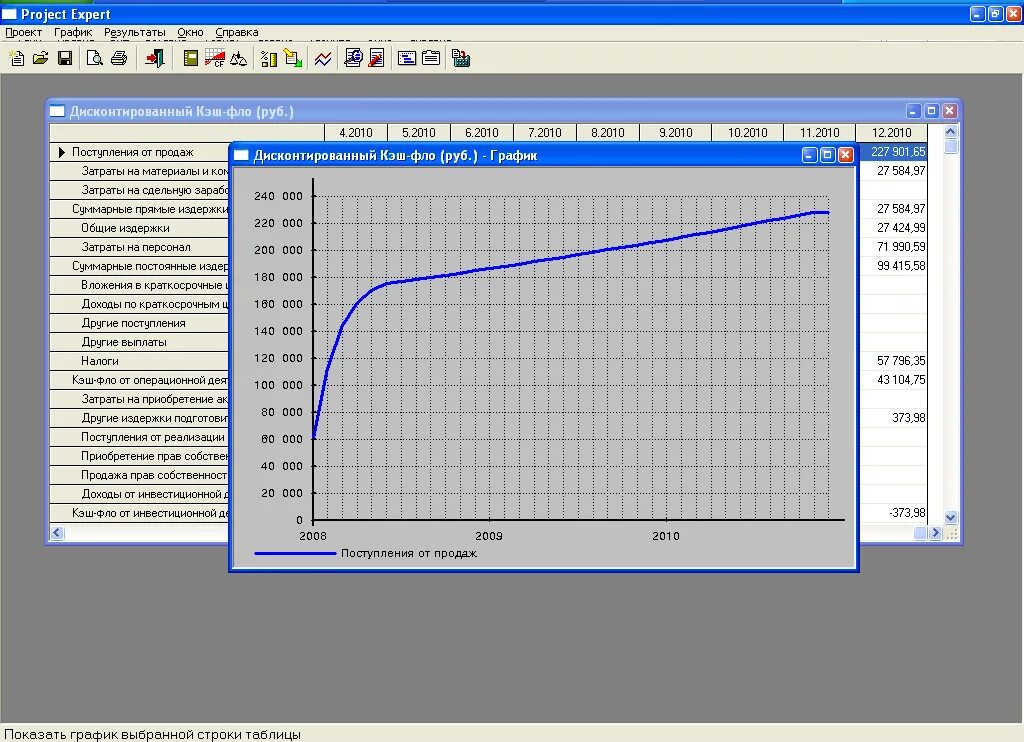Image resolution: width=1024 pixels, height=742 pixels.
Task: Click the 11.2010 column header
Action: click(x=820, y=133)
